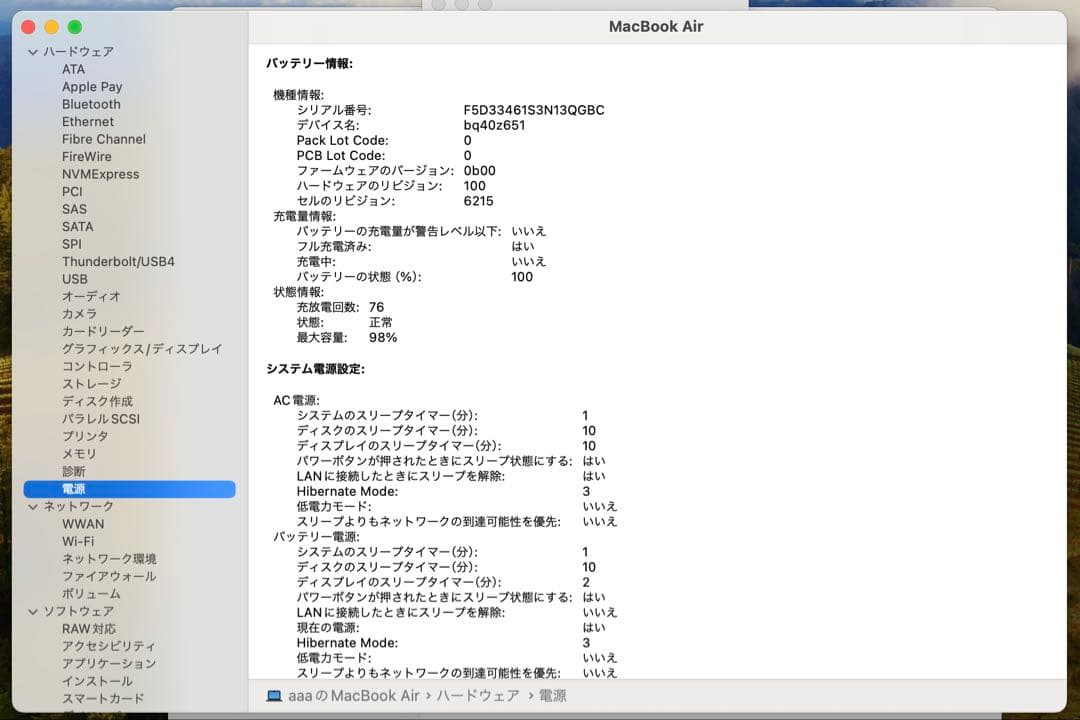Image resolution: width=1080 pixels, height=720 pixels.
Task: Collapse the ハードウェア section in sidebar
Action: click(35, 51)
